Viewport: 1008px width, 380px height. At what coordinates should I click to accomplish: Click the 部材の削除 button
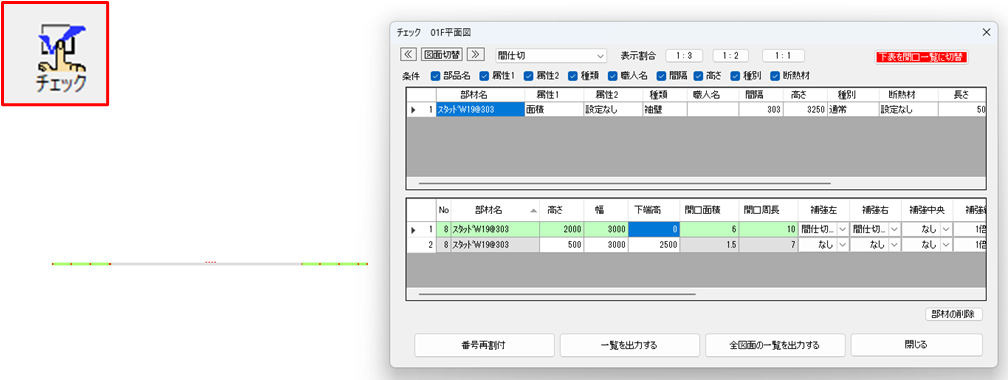click(x=953, y=314)
